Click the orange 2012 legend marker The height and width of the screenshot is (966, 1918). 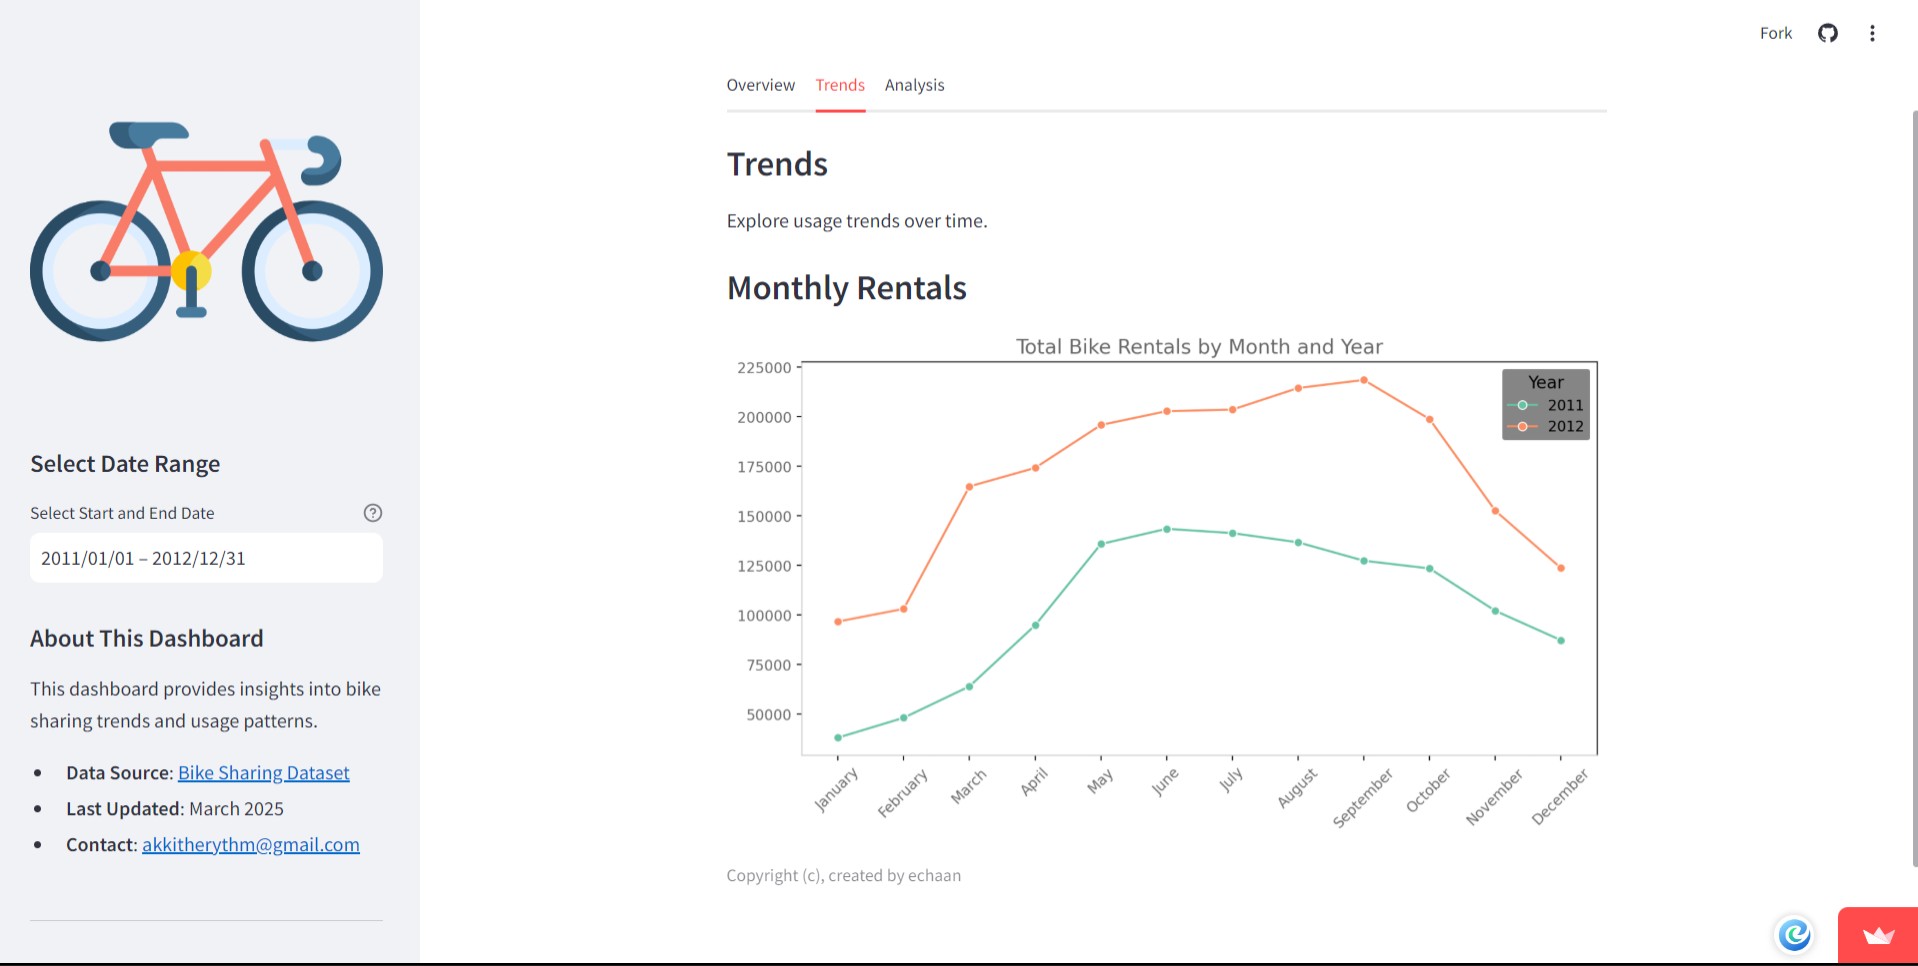1521,425
